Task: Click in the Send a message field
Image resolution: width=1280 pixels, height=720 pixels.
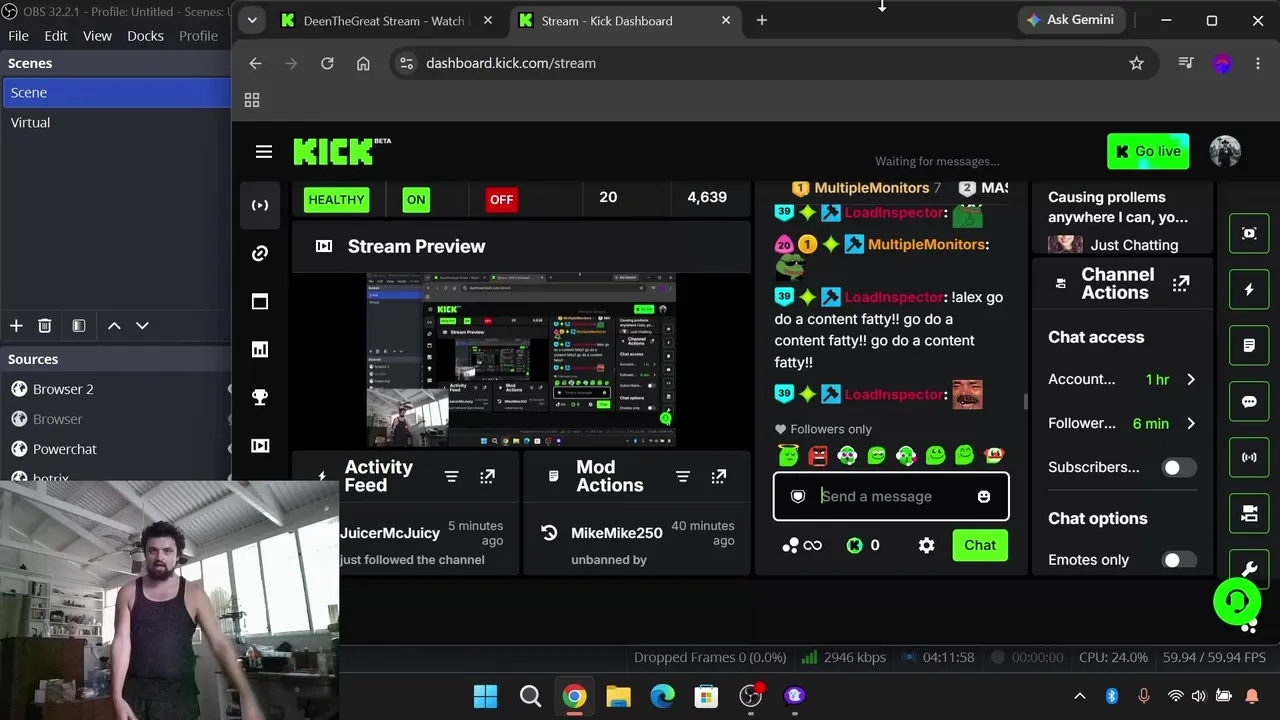Action: coord(893,496)
